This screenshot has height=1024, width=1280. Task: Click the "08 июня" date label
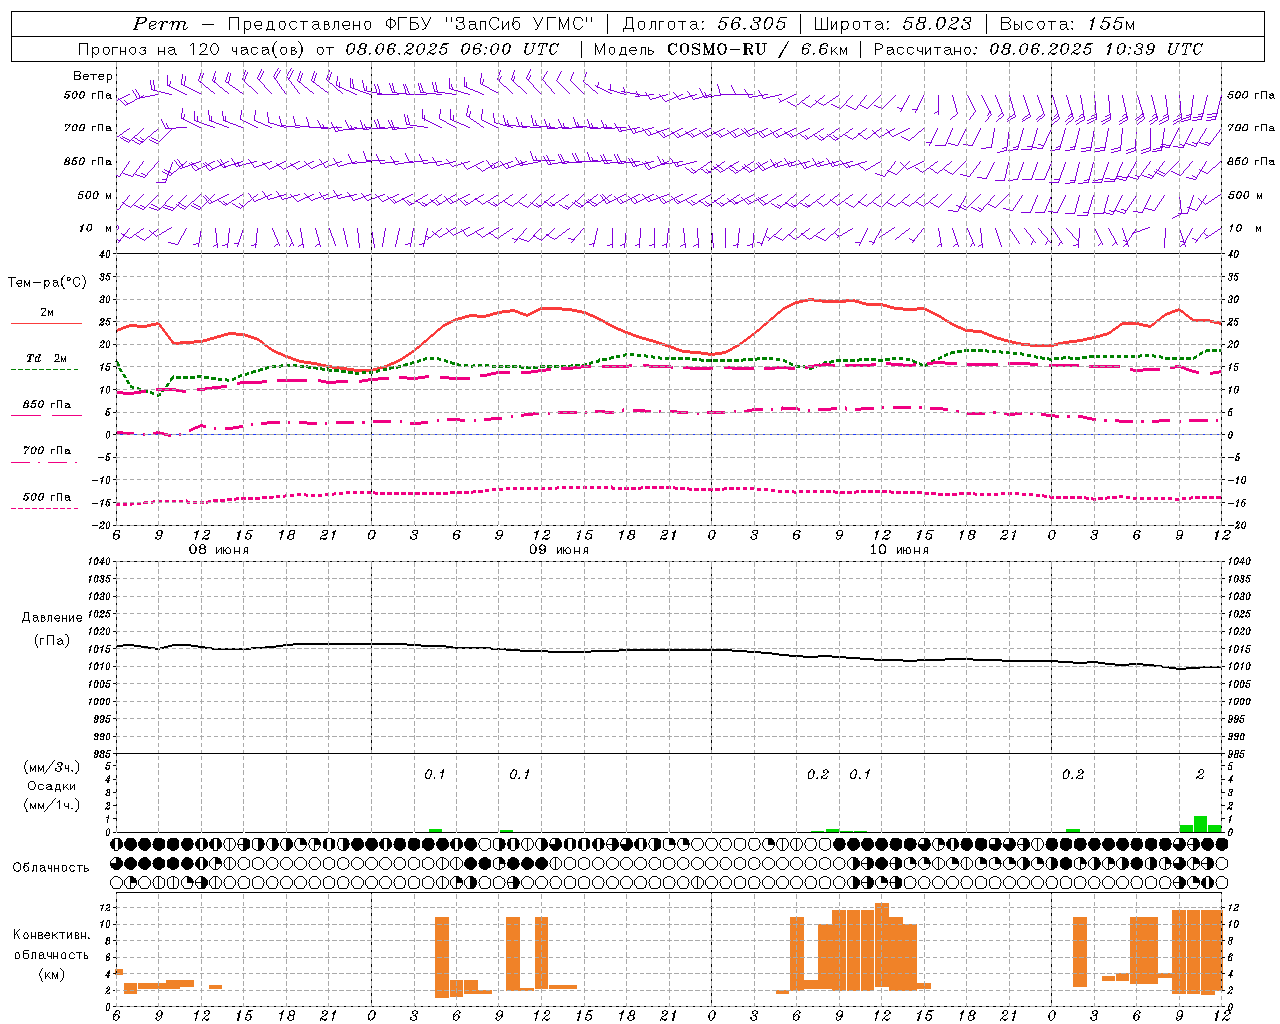pos(219,550)
